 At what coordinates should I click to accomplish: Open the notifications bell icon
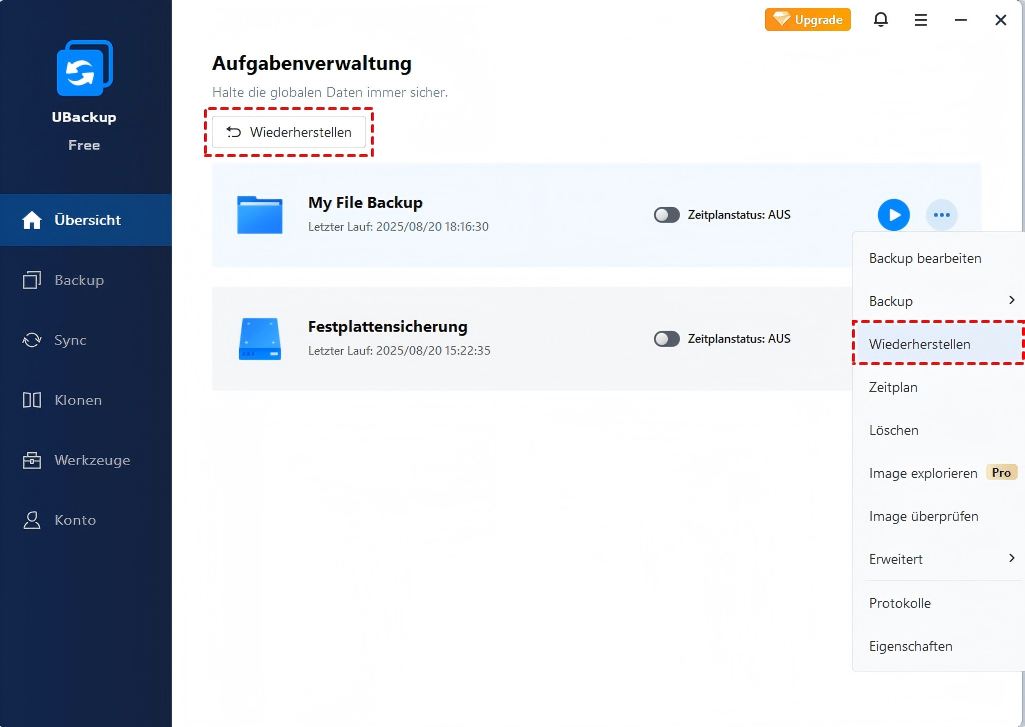coord(881,20)
